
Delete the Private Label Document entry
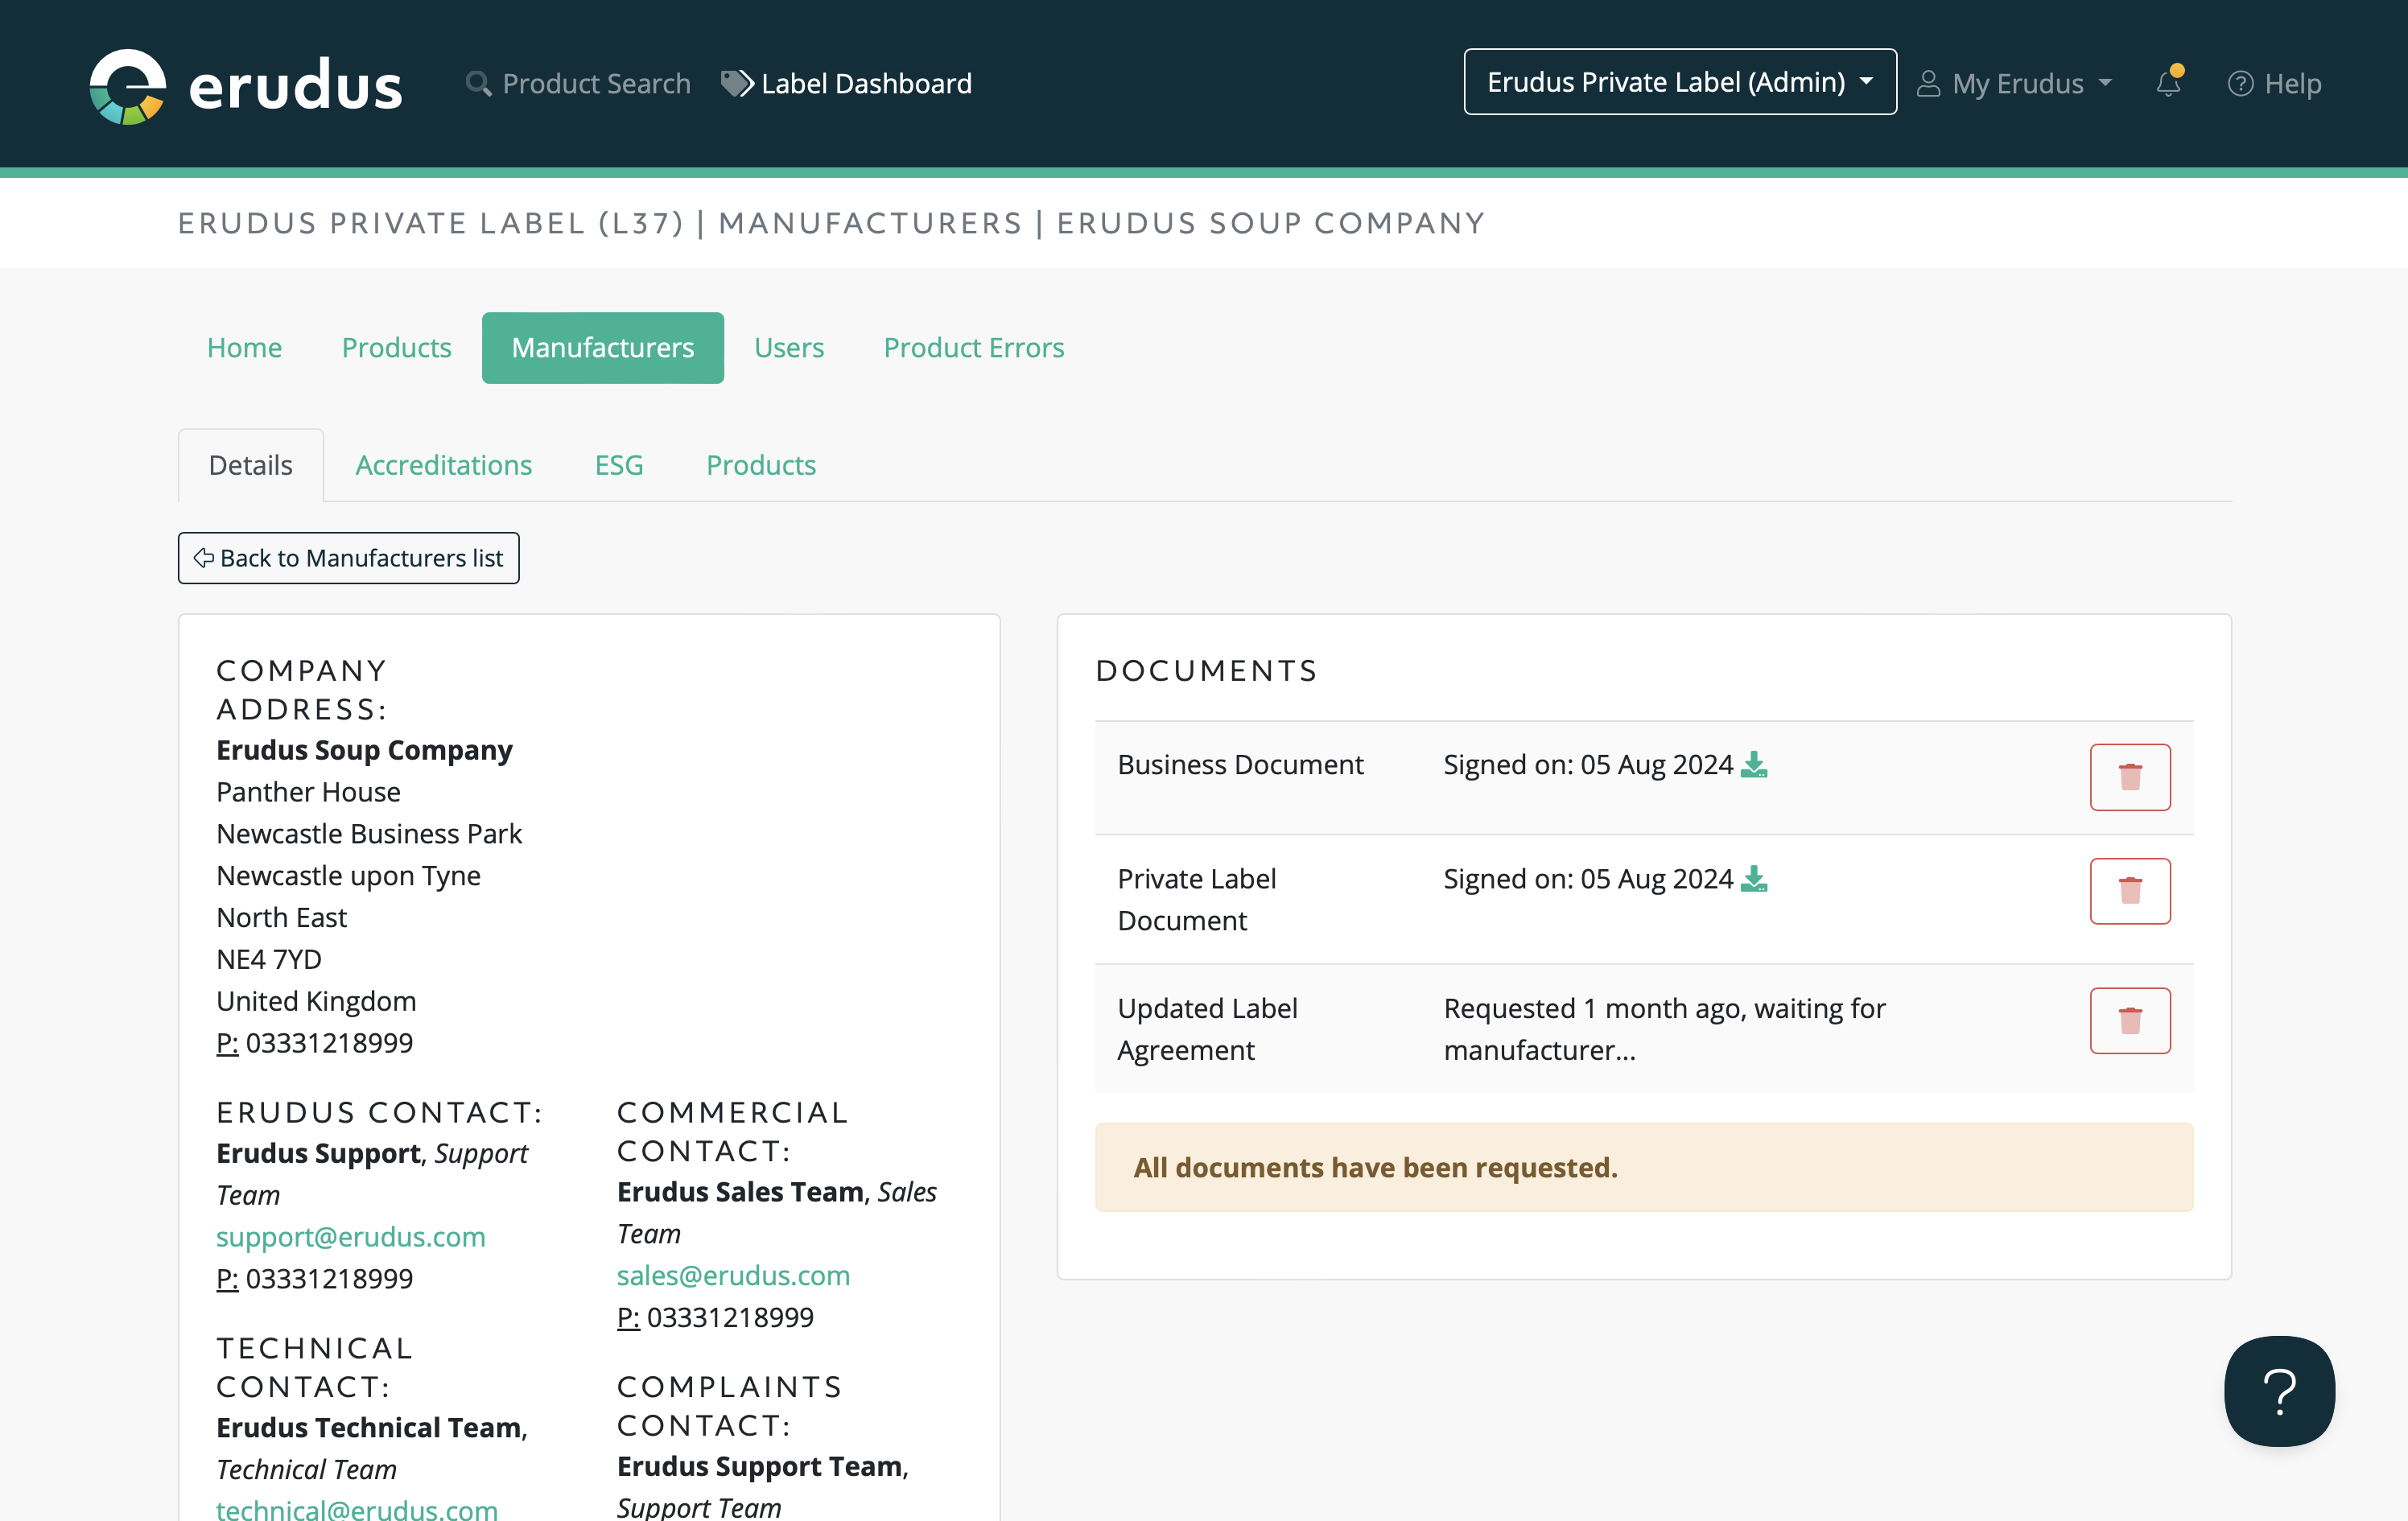[x=2129, y=891]
